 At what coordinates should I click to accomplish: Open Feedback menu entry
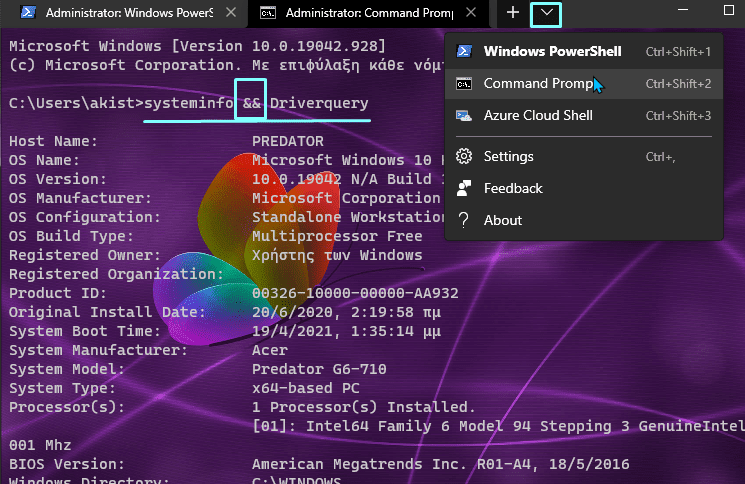click(x=584, y=189)
